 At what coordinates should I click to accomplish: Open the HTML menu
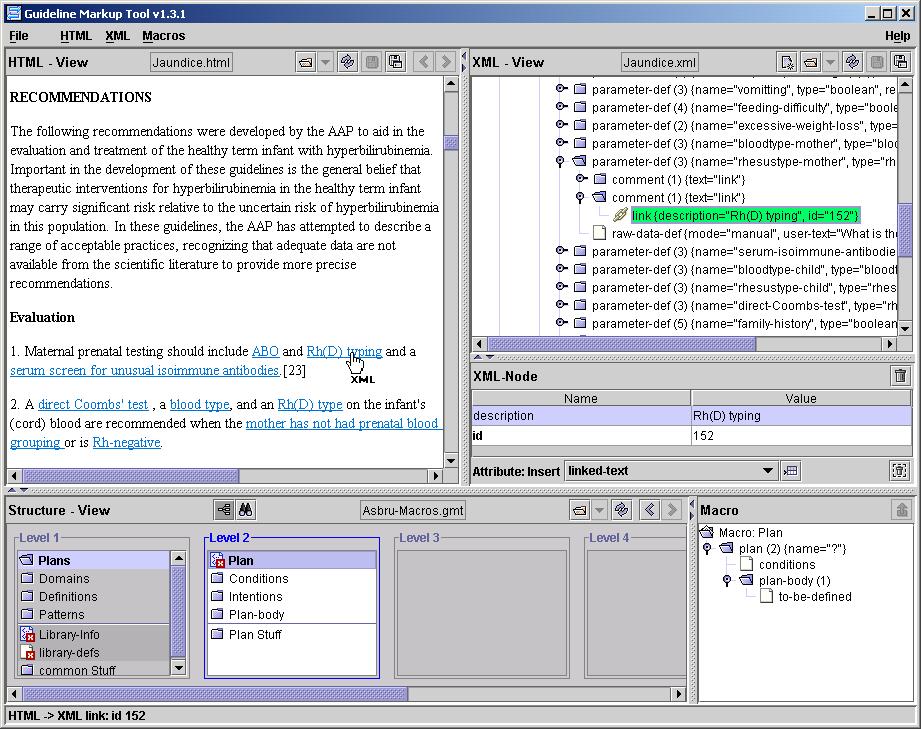coord(76,36)
